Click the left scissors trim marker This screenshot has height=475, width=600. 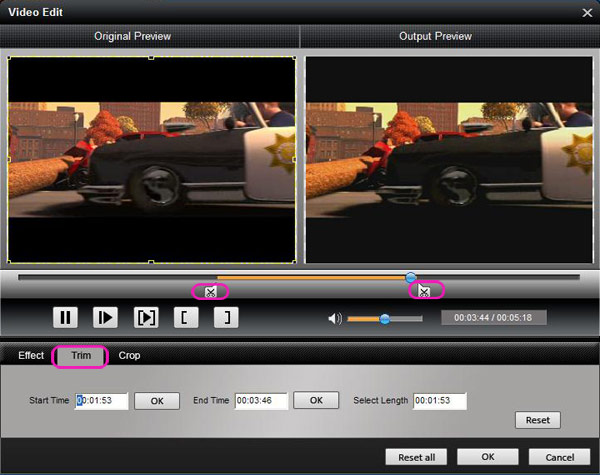[x=210, y=292]
